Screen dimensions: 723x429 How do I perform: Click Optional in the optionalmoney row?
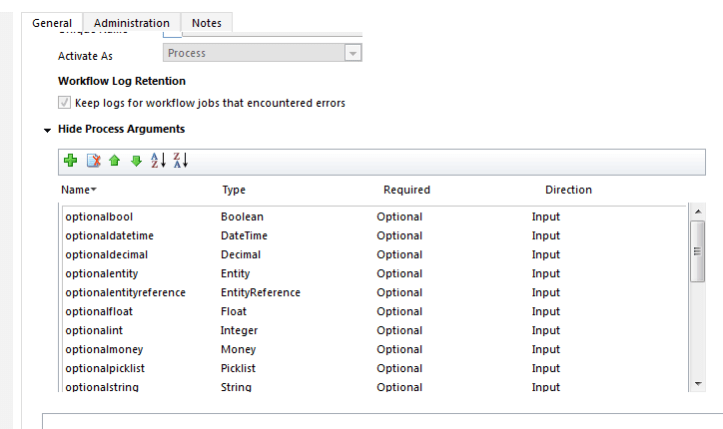[399, 349]
